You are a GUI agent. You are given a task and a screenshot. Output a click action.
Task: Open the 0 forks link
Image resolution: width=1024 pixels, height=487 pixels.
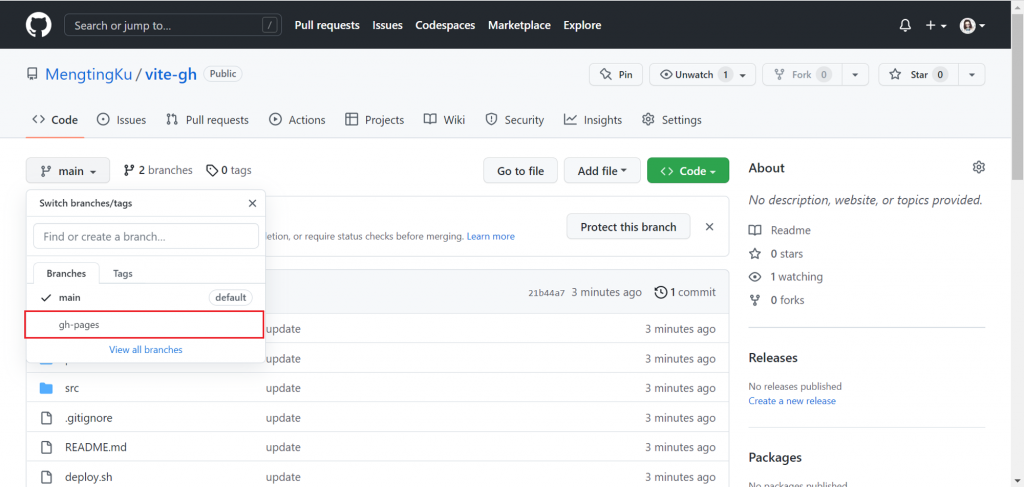point(776,300)
